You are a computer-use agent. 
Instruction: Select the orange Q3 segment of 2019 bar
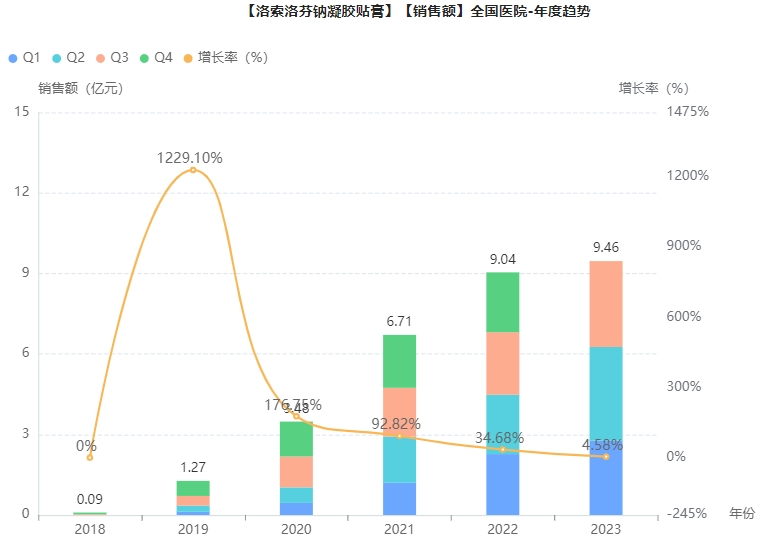point(193,501)
